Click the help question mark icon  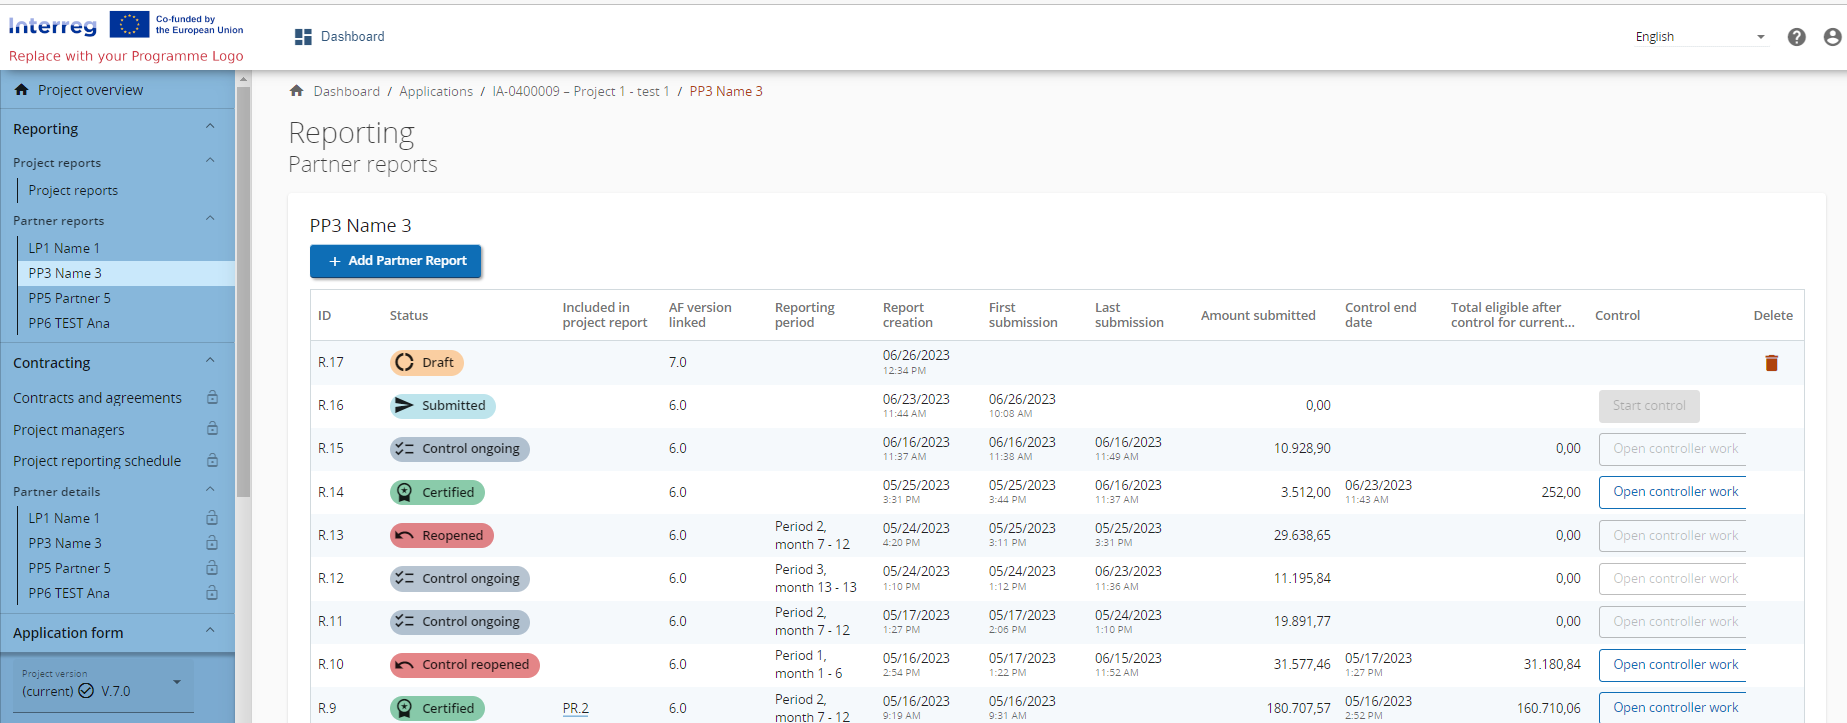(1796, 37)
